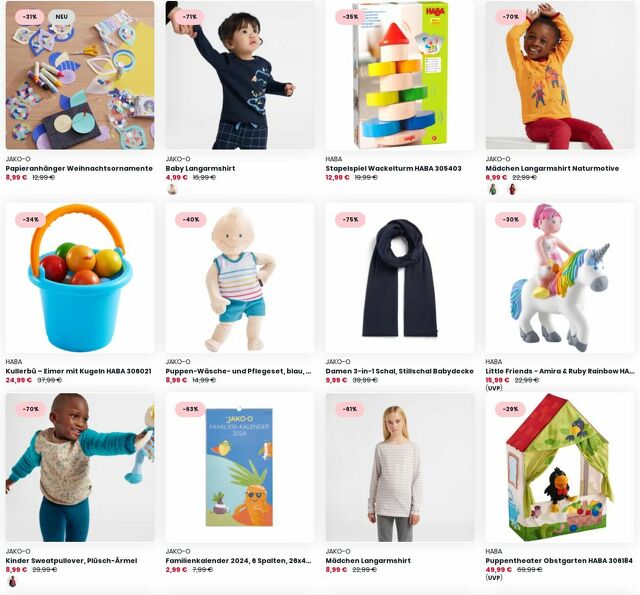Viewport: 640px width, 595px height.
Task: Click the NEU badge on the ornaments product
Action: 62,17
